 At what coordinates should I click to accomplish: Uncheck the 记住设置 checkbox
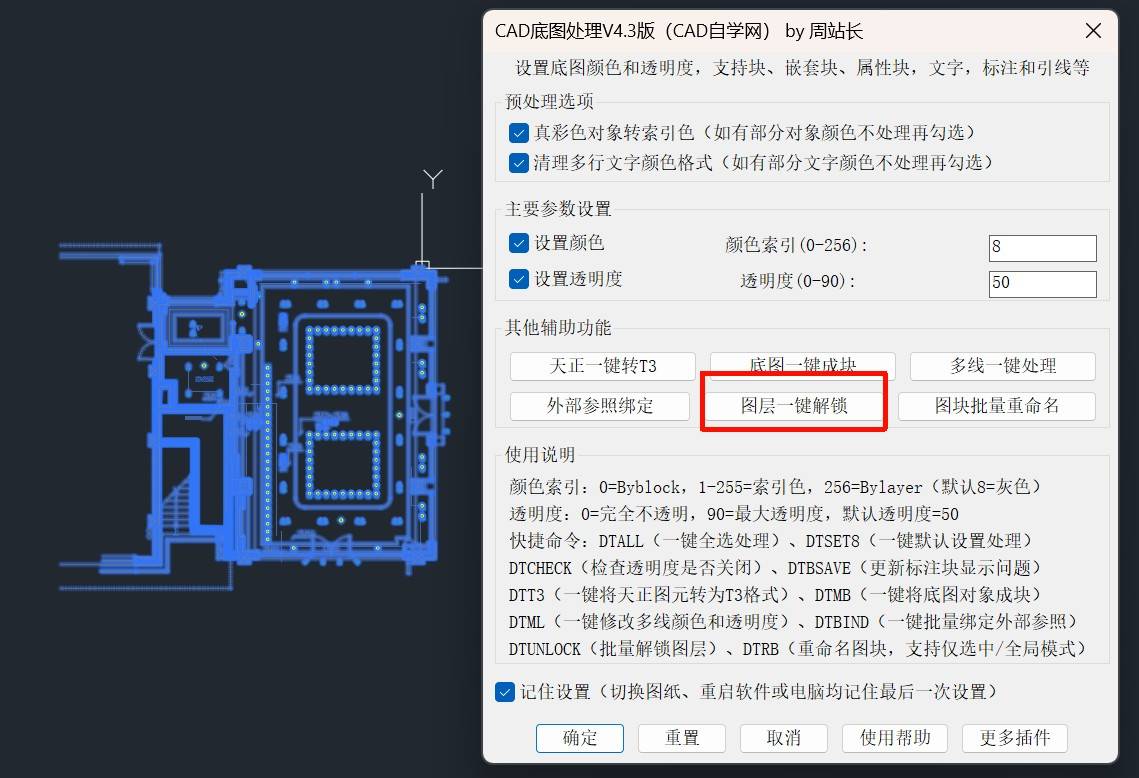(505, 692)
